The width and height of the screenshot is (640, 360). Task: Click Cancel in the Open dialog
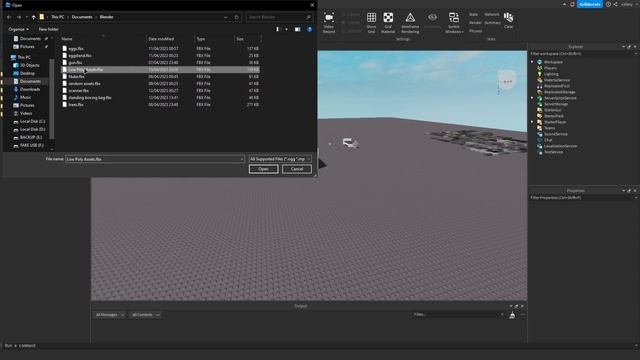(297, 169)
